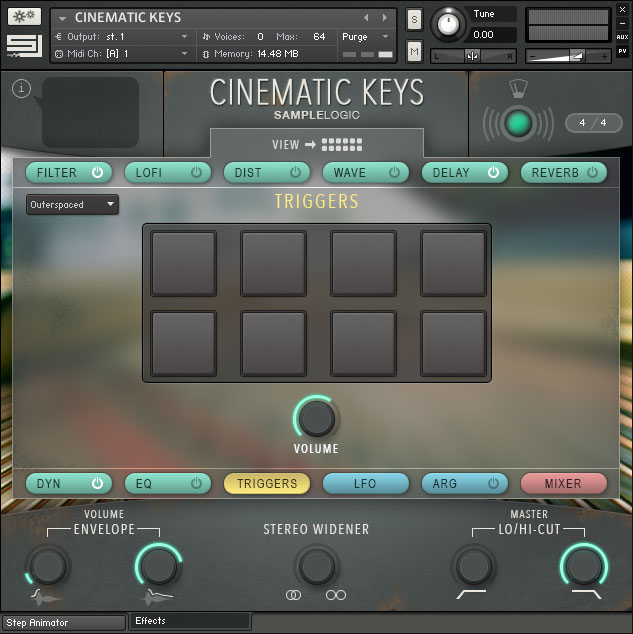Switch to the LFO tab

(365, 483)
